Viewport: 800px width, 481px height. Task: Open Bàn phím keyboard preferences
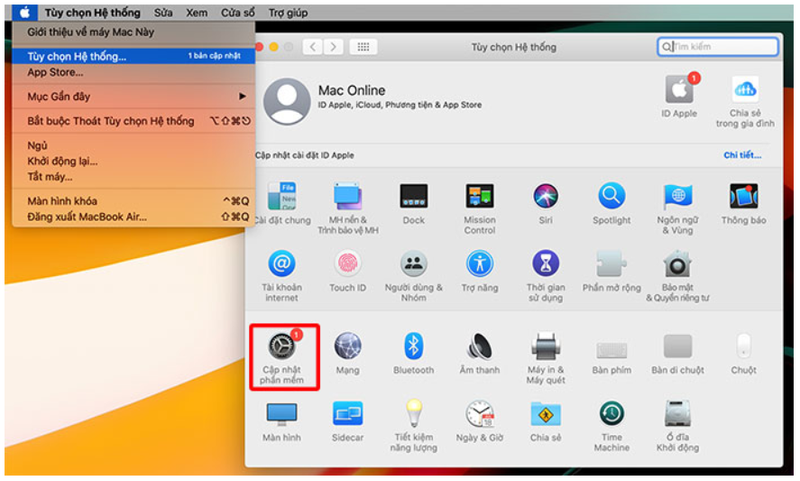[611, 349]
